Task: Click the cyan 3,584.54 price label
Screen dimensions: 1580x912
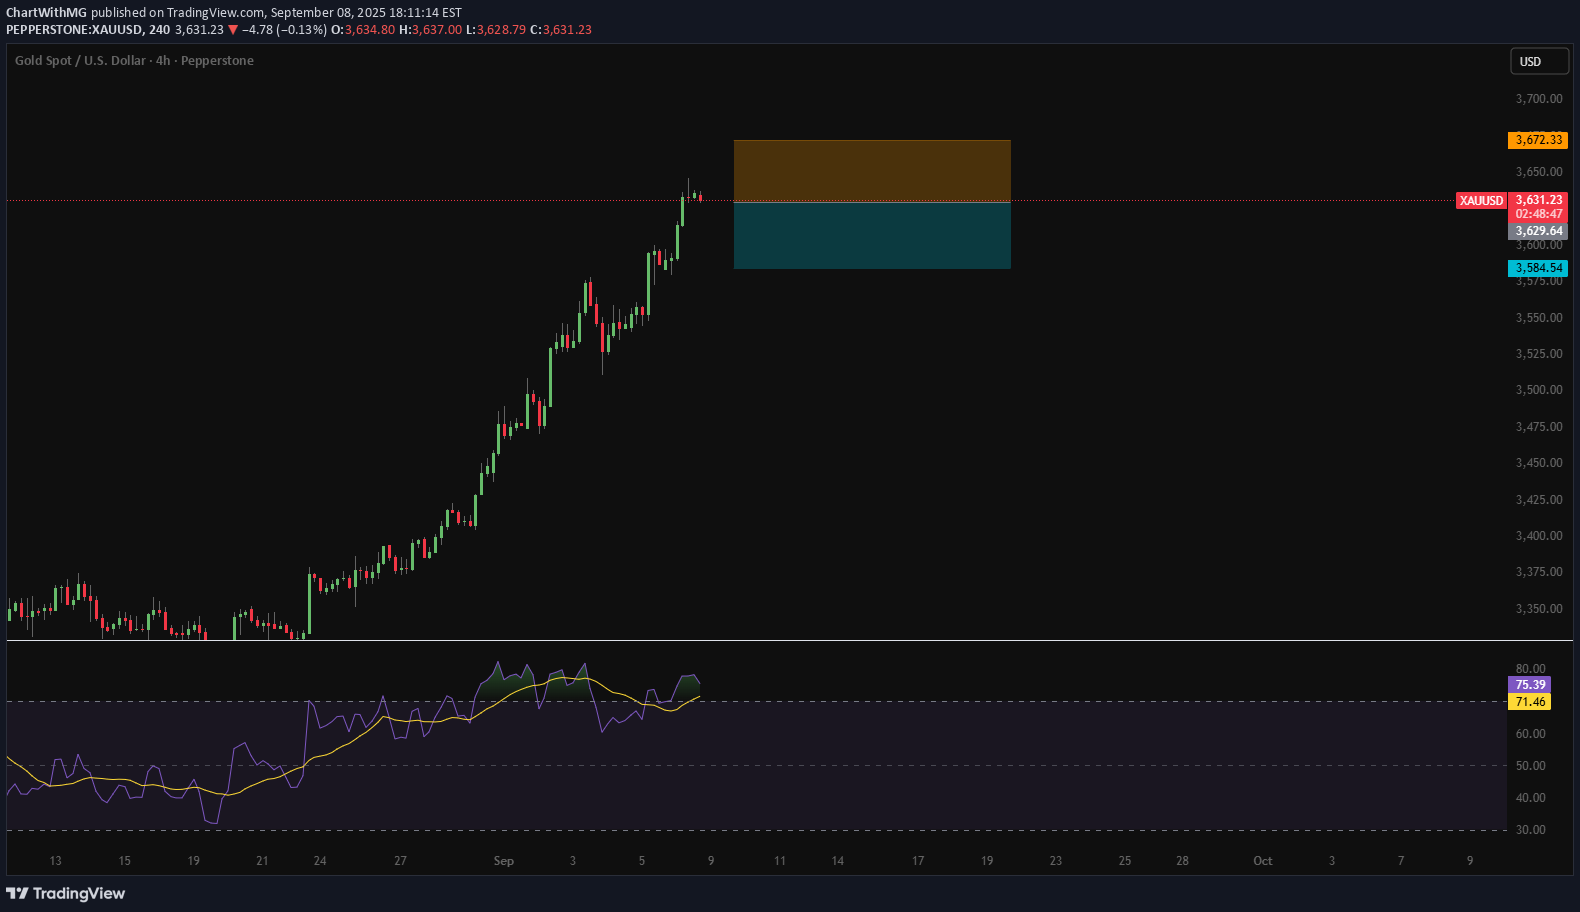Action: [x=1538, y=268]
